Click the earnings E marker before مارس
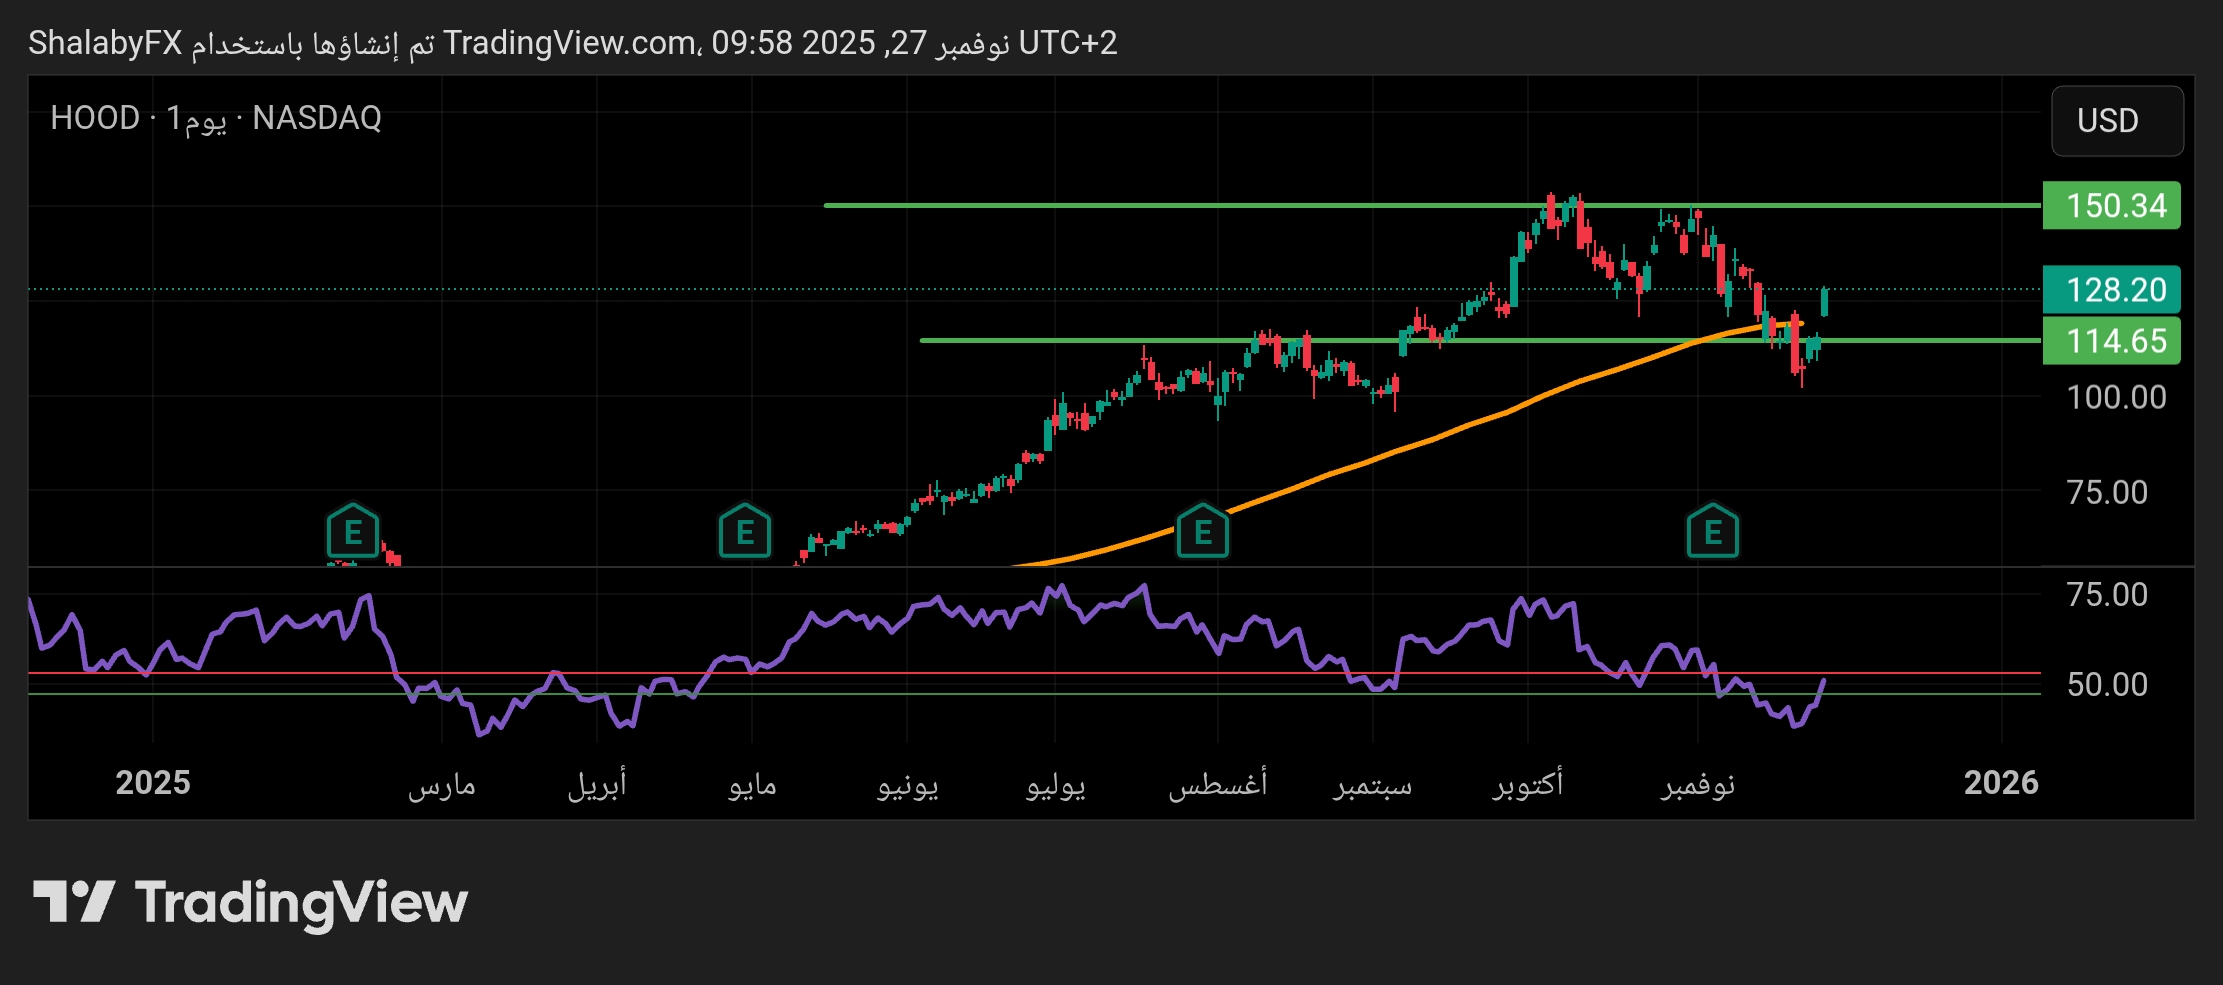 352,532
